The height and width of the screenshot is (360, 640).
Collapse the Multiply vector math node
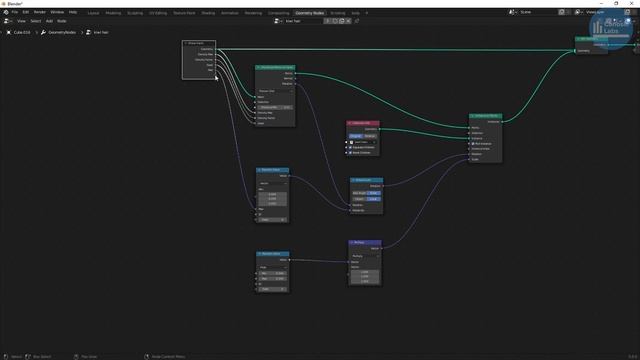[x=352, y=242]
